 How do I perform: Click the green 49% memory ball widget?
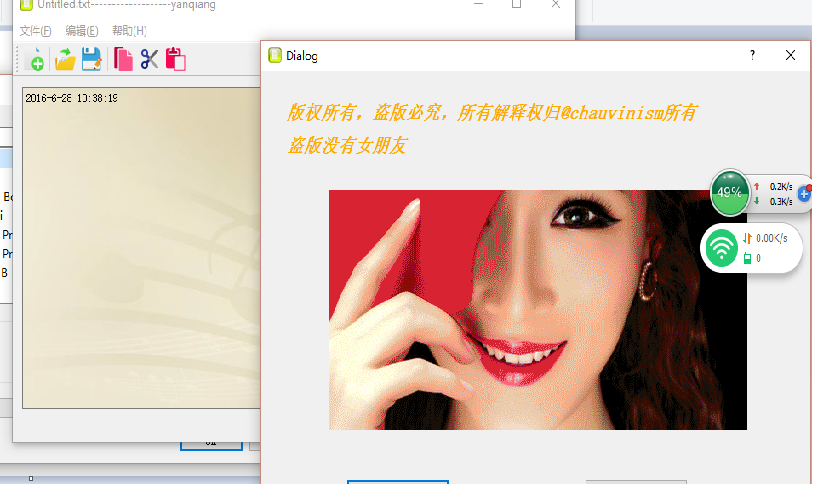[730, 193]
